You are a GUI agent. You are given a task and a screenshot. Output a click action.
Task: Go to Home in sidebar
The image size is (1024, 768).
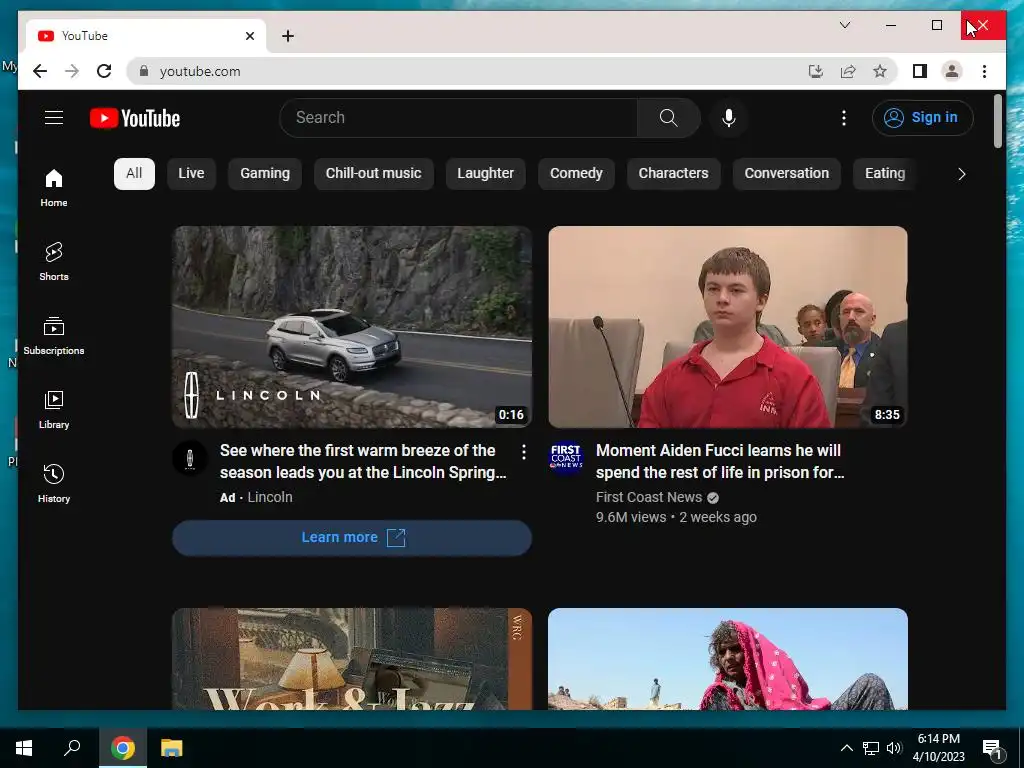54,188
